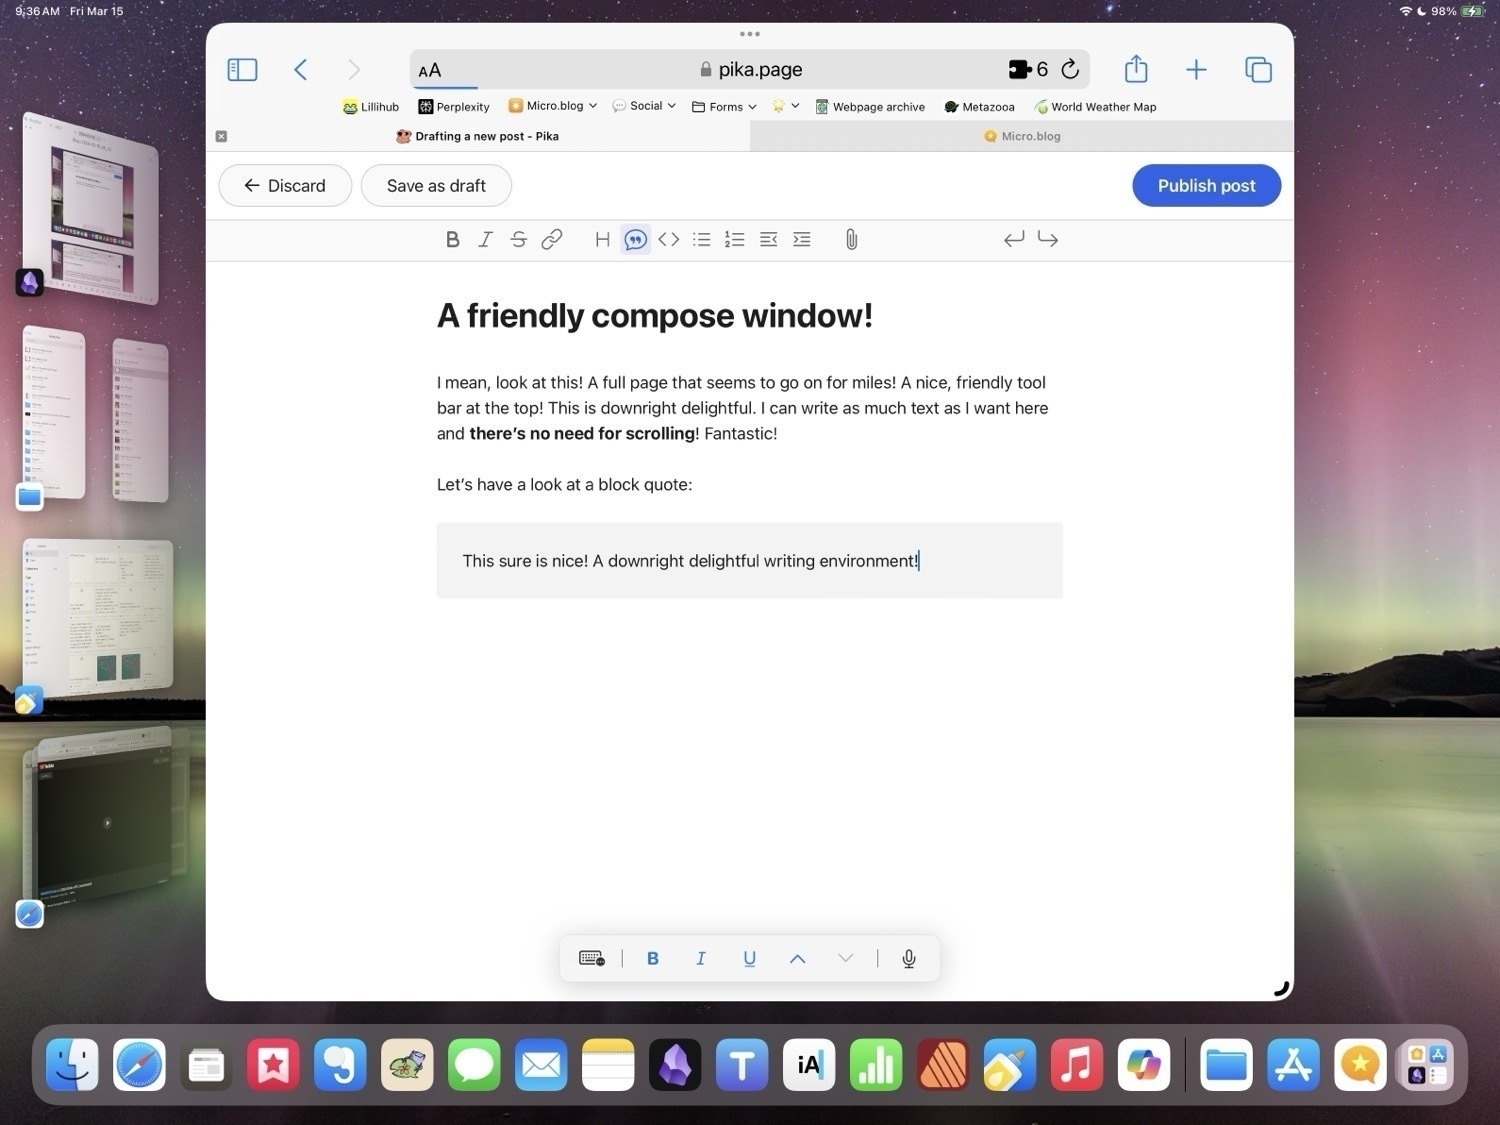Attach a file with the paperclip icon

click(x=851, y=239)
